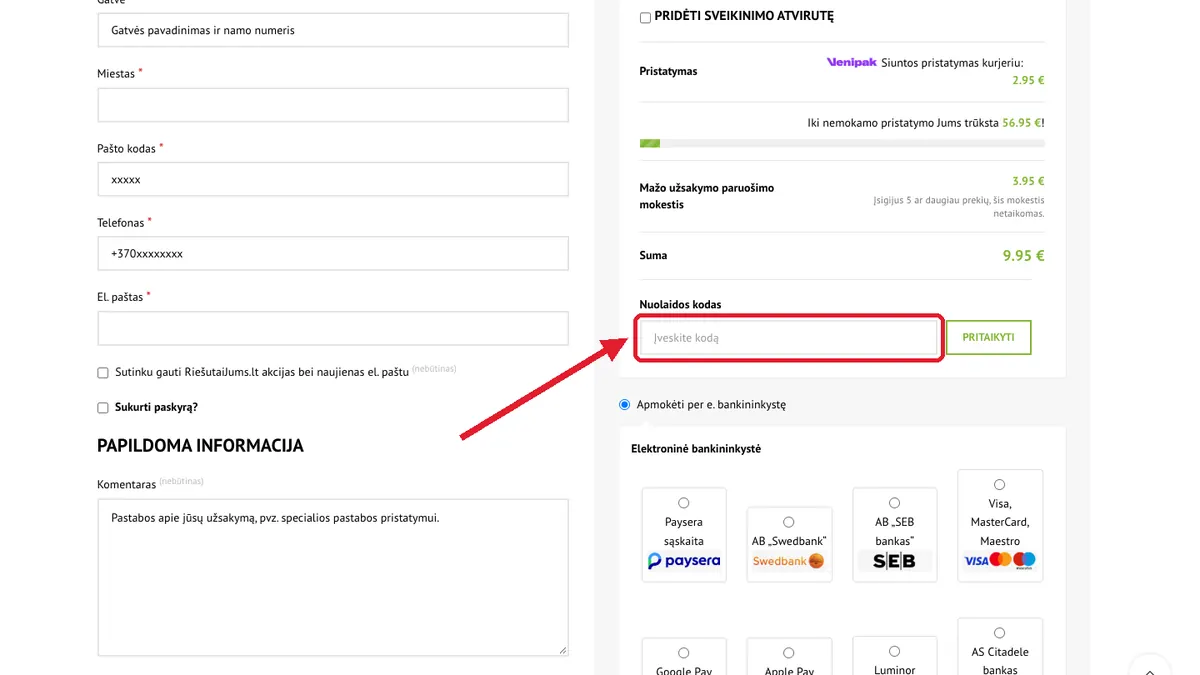1200x675 pixels.
Task: Click inside the Komentaras text area
Action: pyautogui.click(x=333, y=578)
